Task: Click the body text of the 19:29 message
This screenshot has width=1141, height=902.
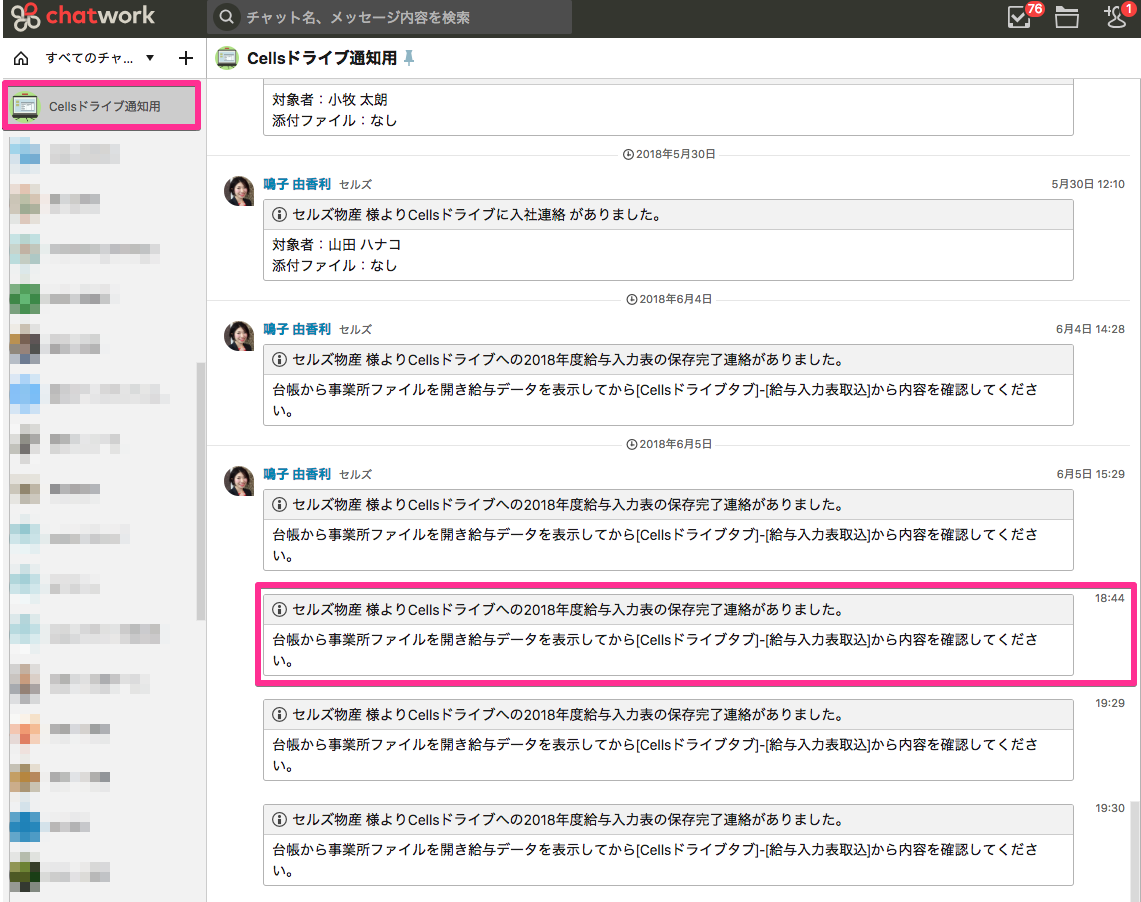Action: tap(655, 755)
